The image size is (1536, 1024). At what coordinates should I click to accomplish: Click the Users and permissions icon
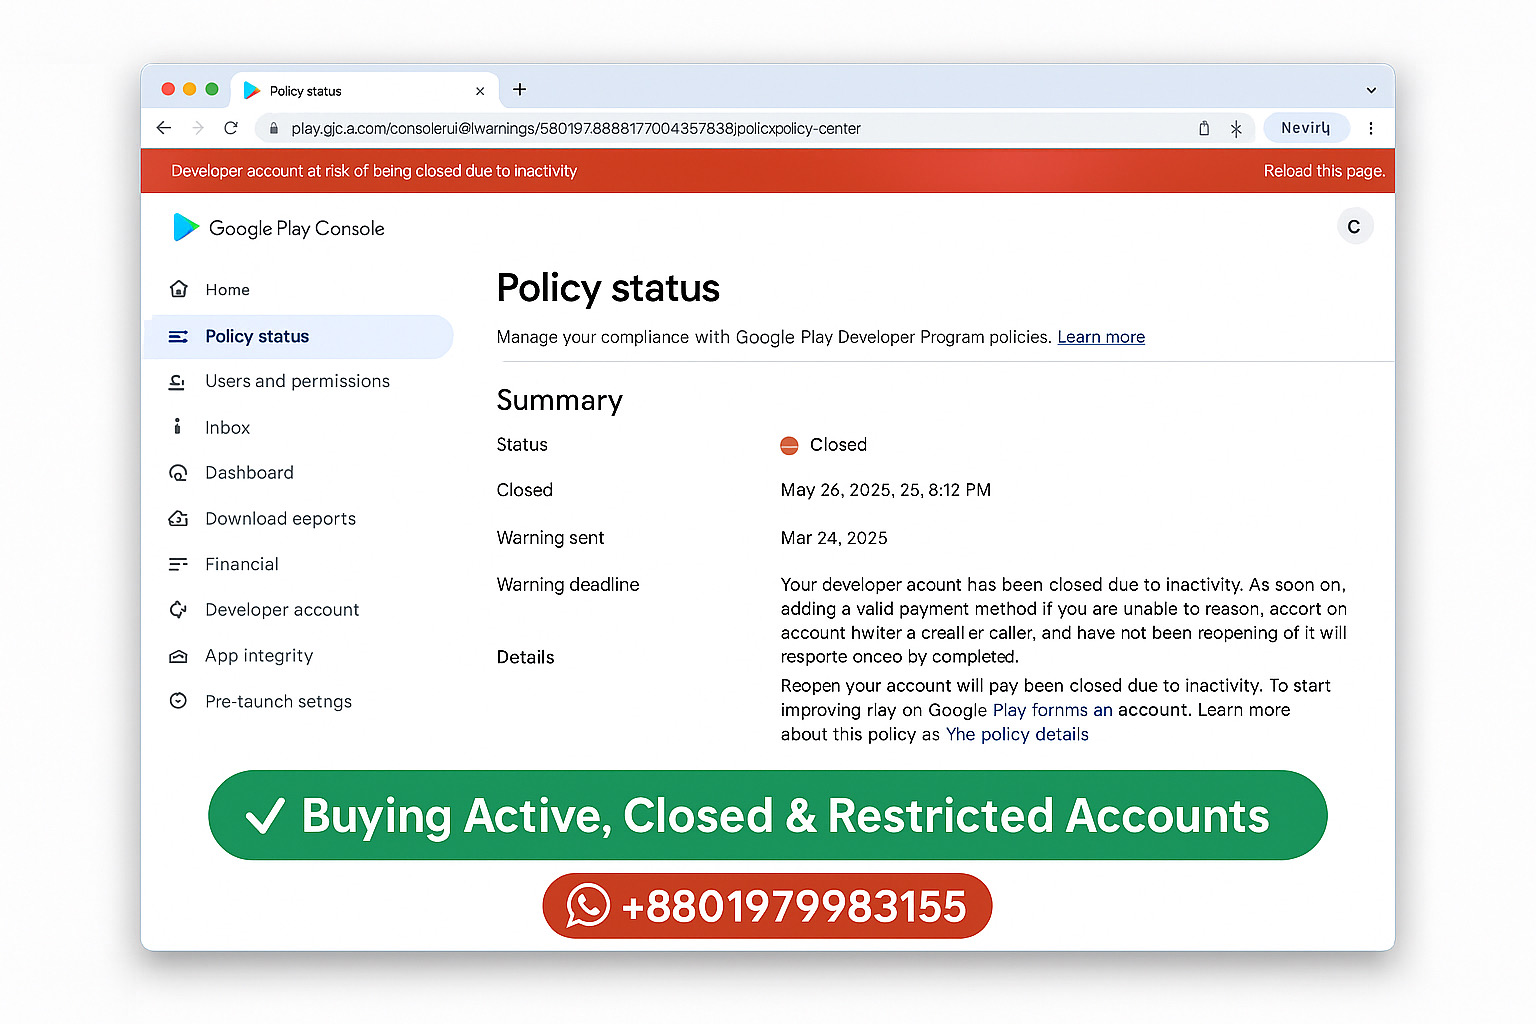click(x=178, y=382)
